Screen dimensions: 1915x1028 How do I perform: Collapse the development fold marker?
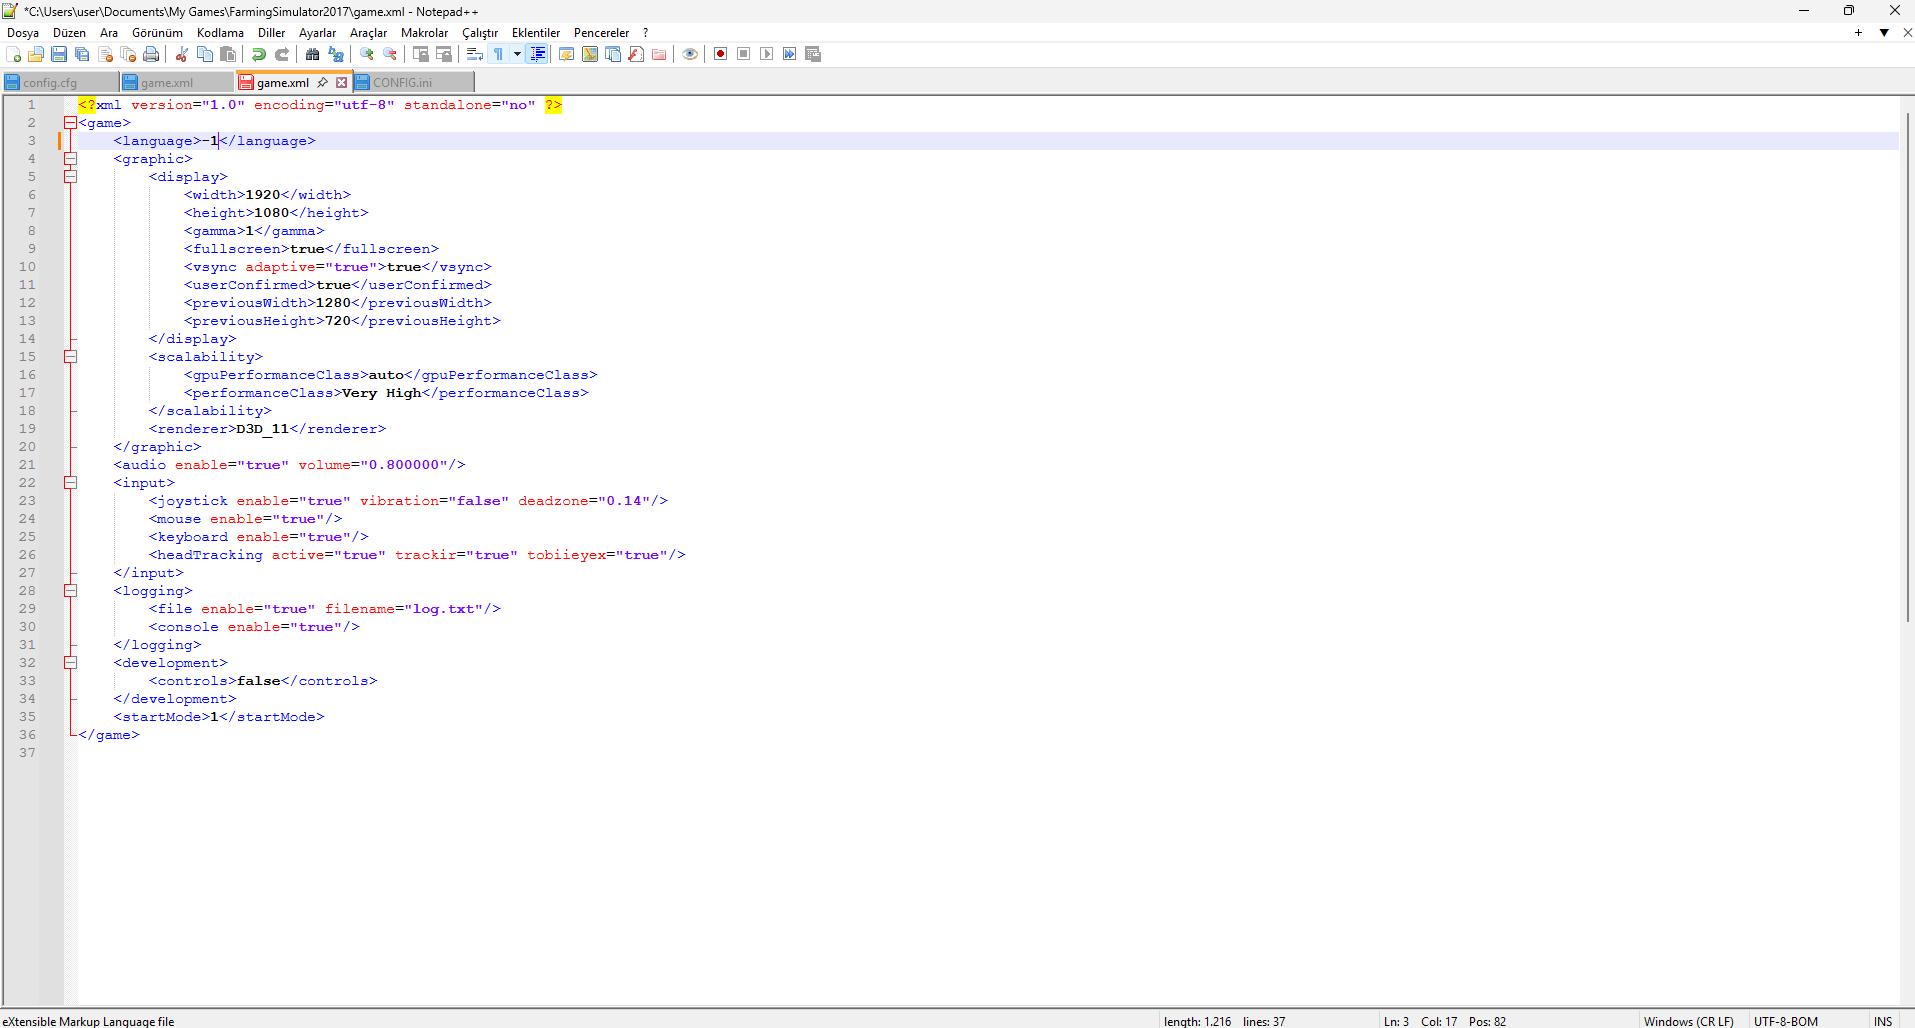(x=70, y=663)
